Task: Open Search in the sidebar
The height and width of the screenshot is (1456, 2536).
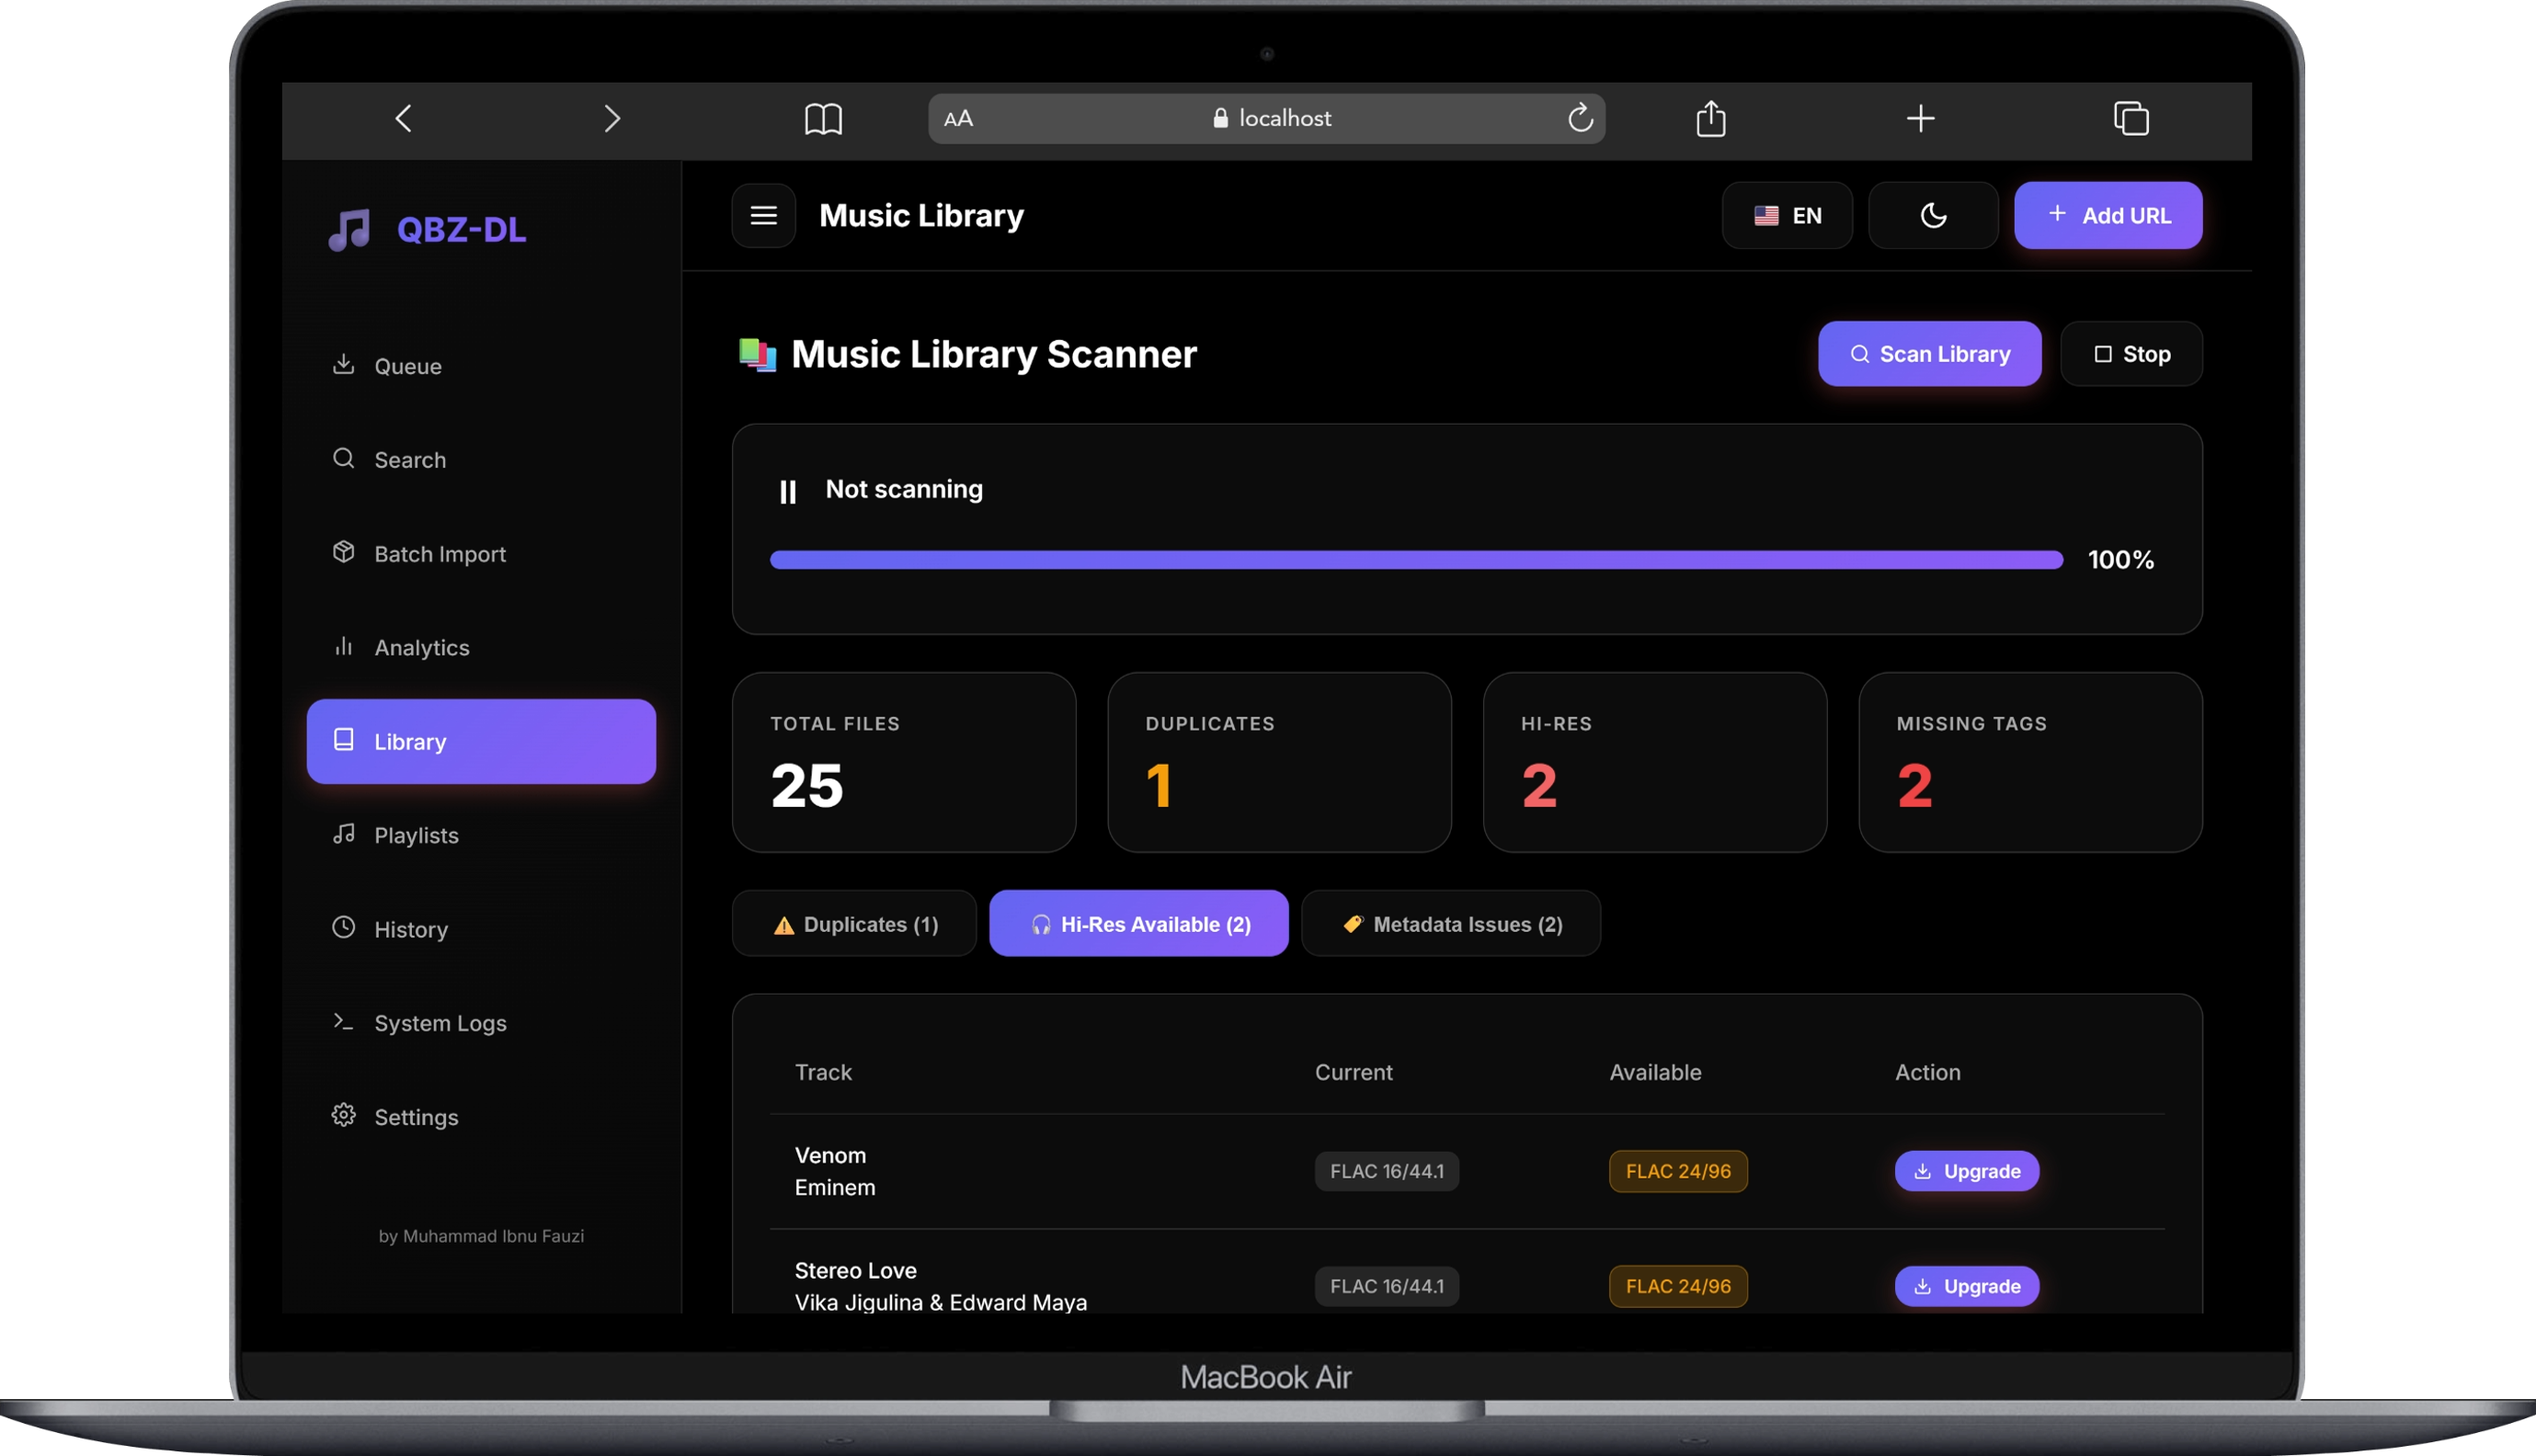Action: point(481,460)
